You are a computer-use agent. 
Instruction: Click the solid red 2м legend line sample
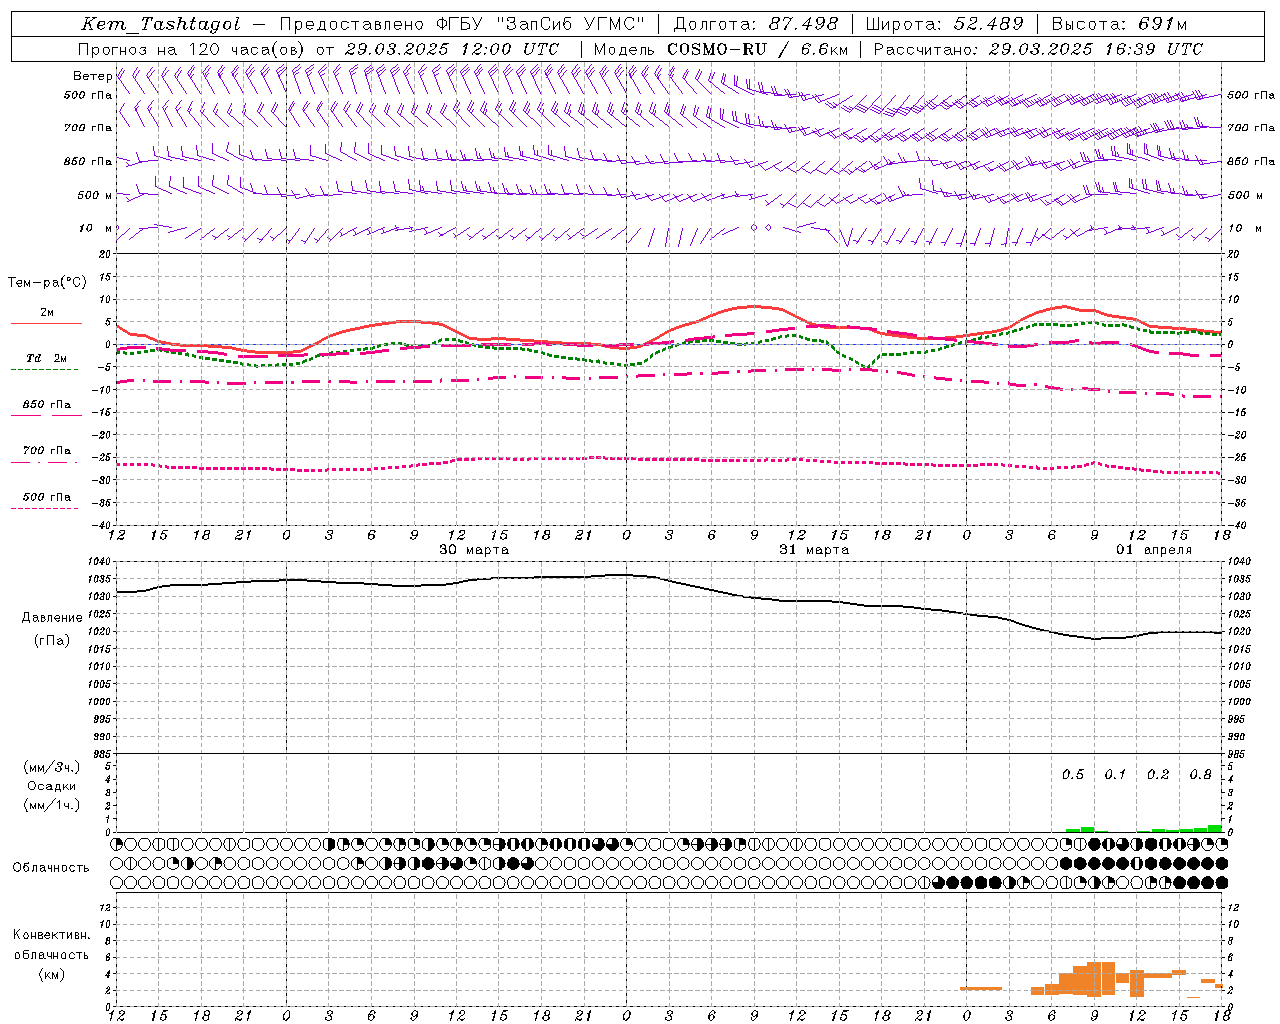[x=46, y=323]
